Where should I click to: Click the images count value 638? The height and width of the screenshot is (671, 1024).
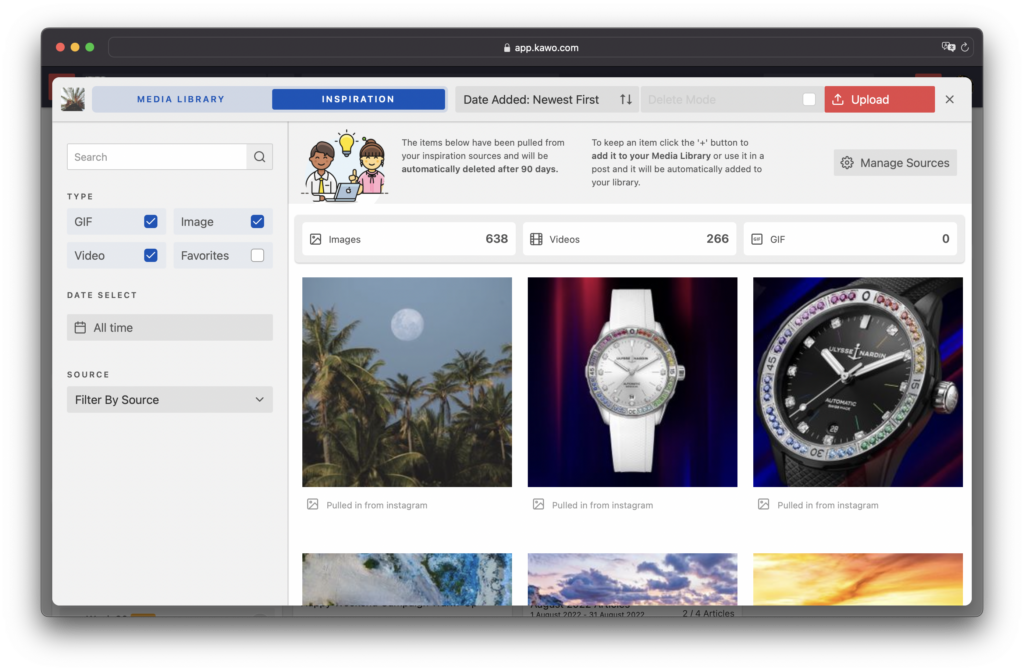pos(496,239)
